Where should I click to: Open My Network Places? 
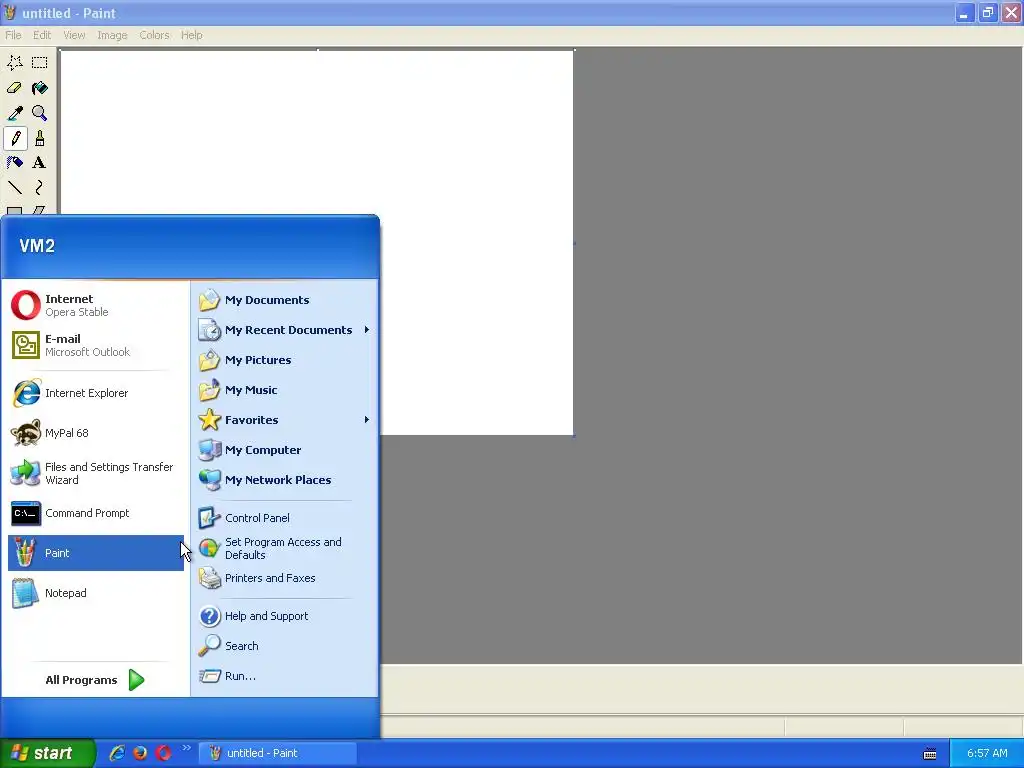coord(285,480)
